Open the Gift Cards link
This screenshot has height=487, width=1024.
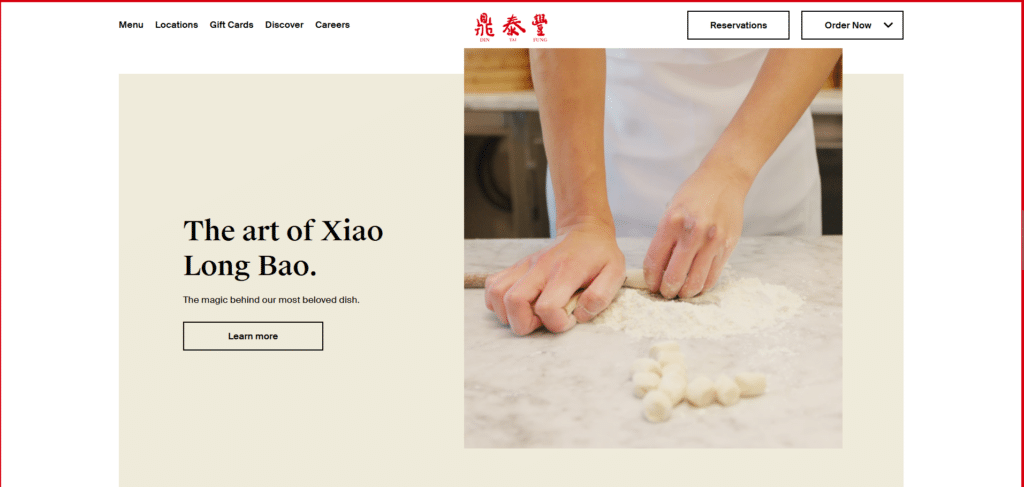(231, 25)
